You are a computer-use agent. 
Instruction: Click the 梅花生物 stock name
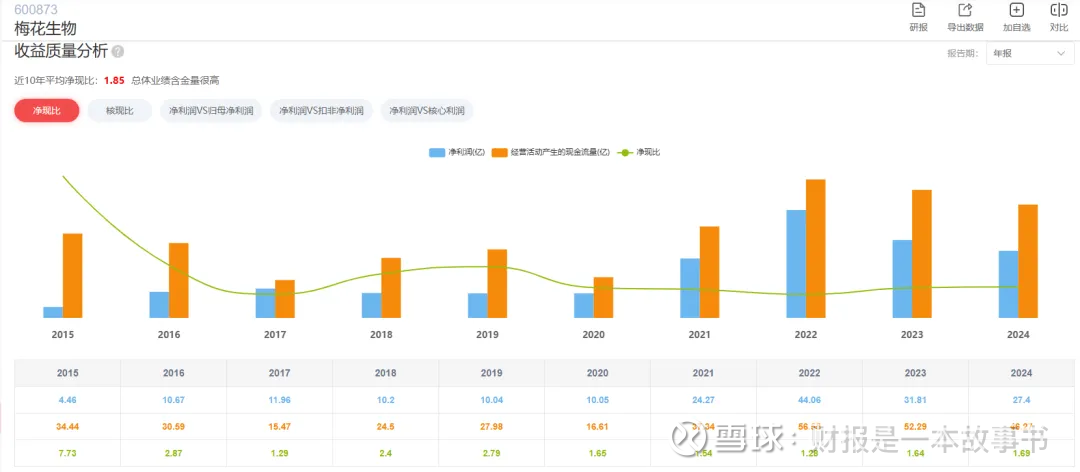pyautogui.click(x=45, y=28)
